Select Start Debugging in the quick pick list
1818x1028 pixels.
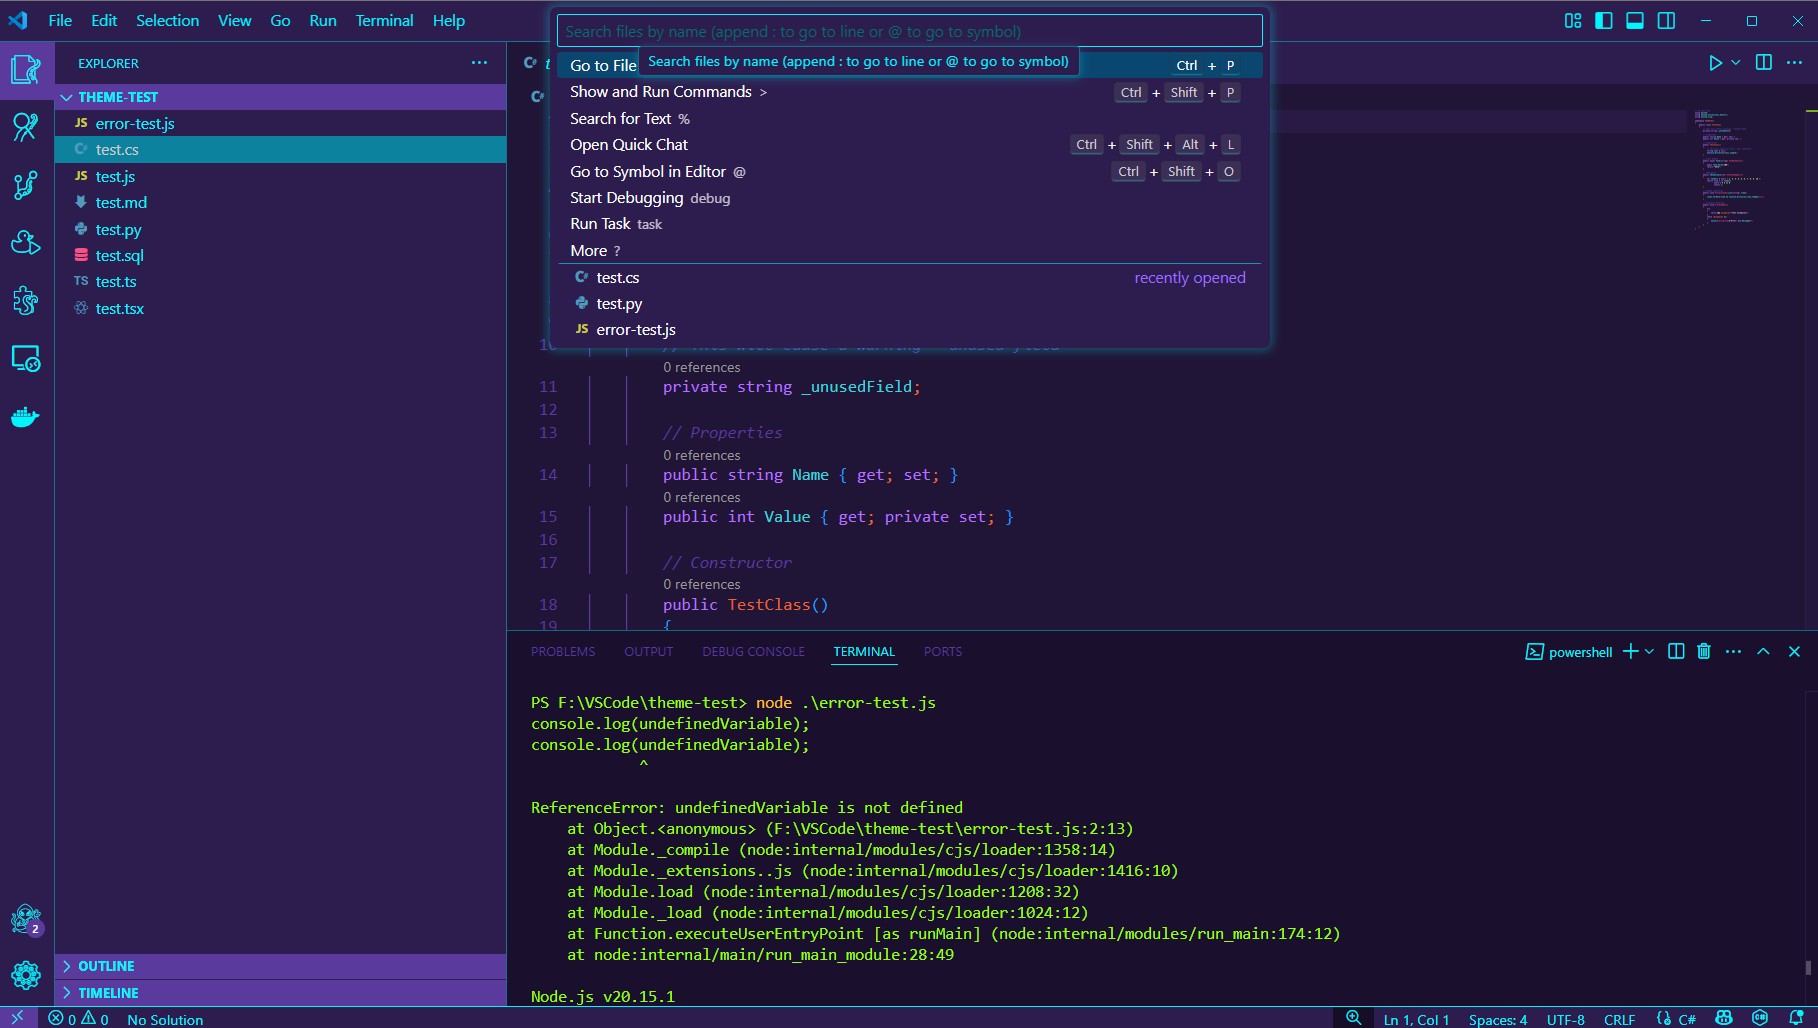pos(626,197)
